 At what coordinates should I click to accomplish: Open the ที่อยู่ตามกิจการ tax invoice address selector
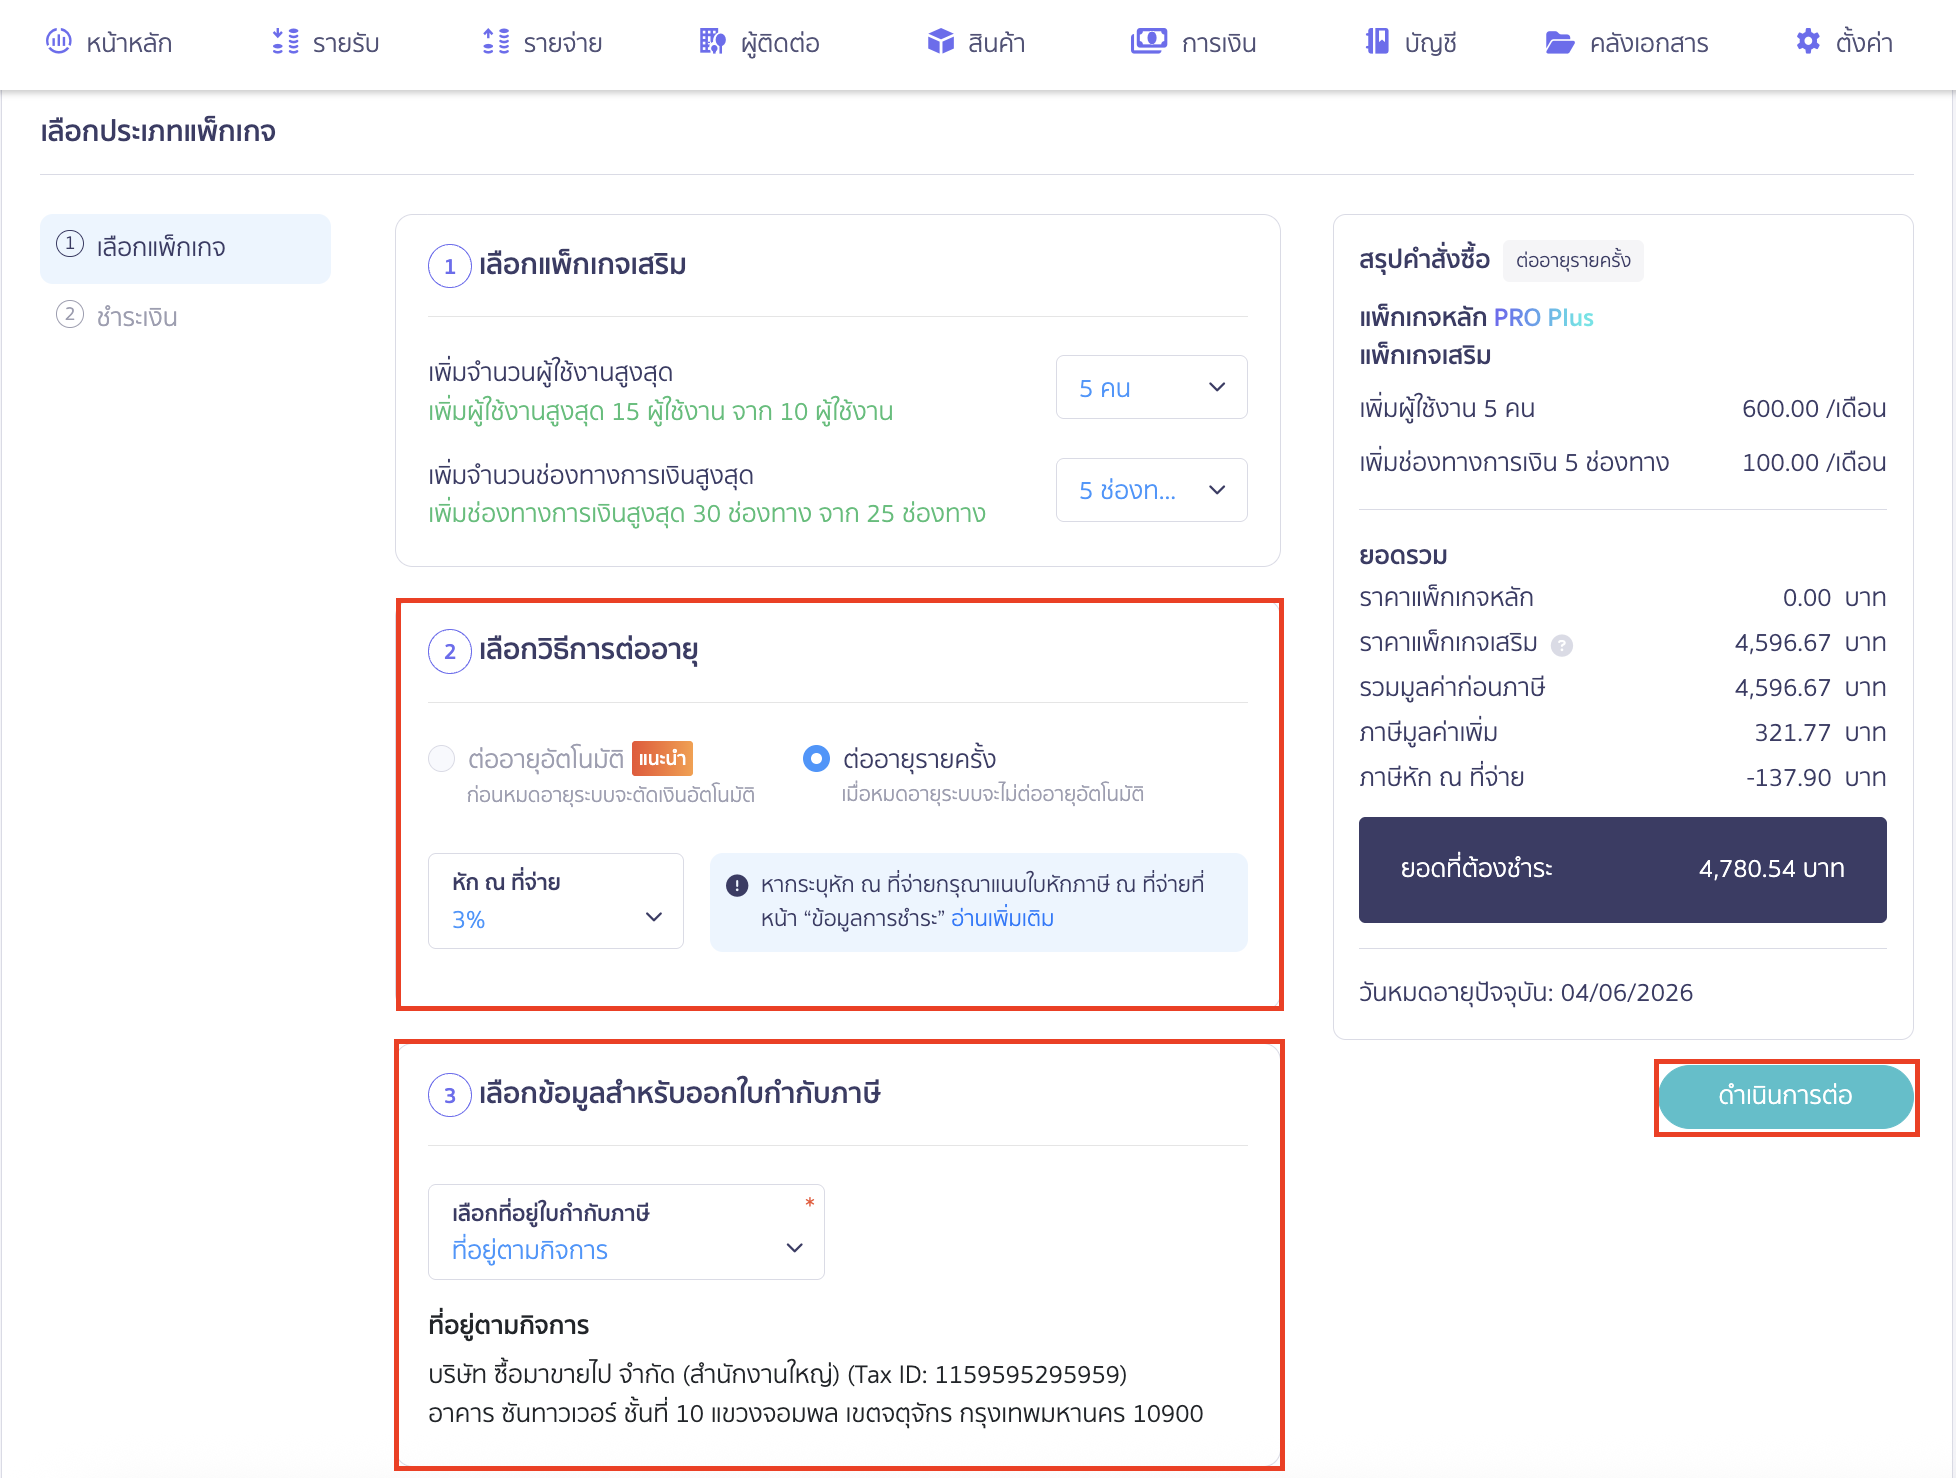tap(625, 1232)
